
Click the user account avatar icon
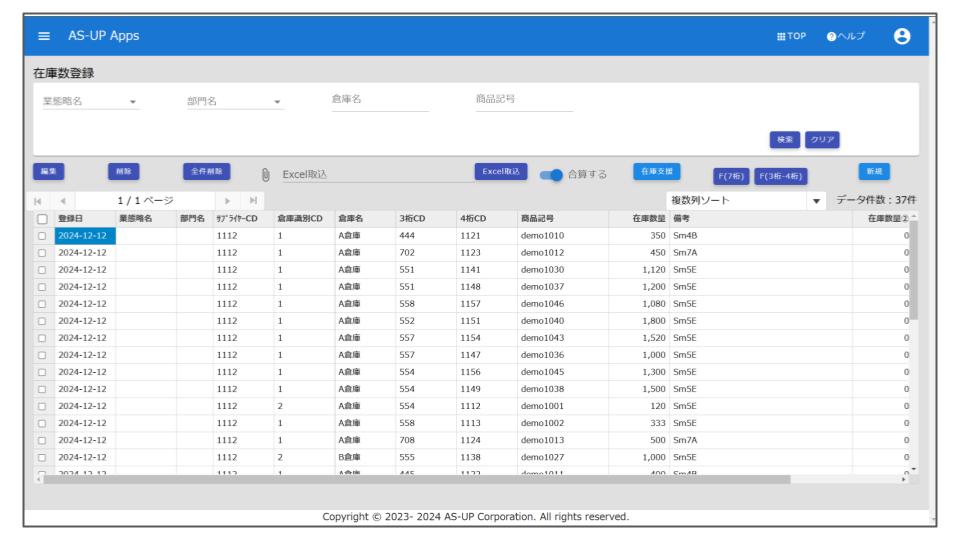[x=903, y=36]
